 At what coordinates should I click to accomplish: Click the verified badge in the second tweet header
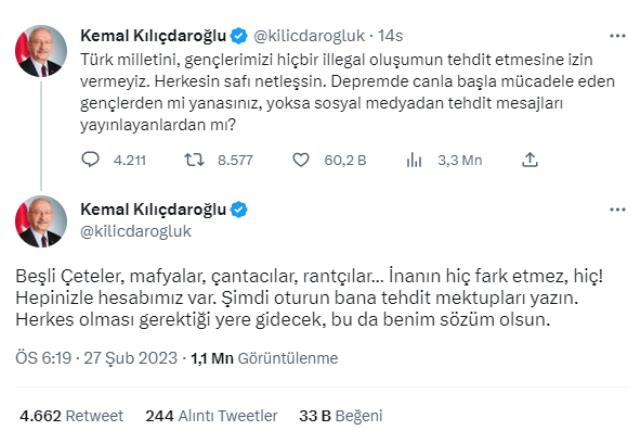[237, 211]
